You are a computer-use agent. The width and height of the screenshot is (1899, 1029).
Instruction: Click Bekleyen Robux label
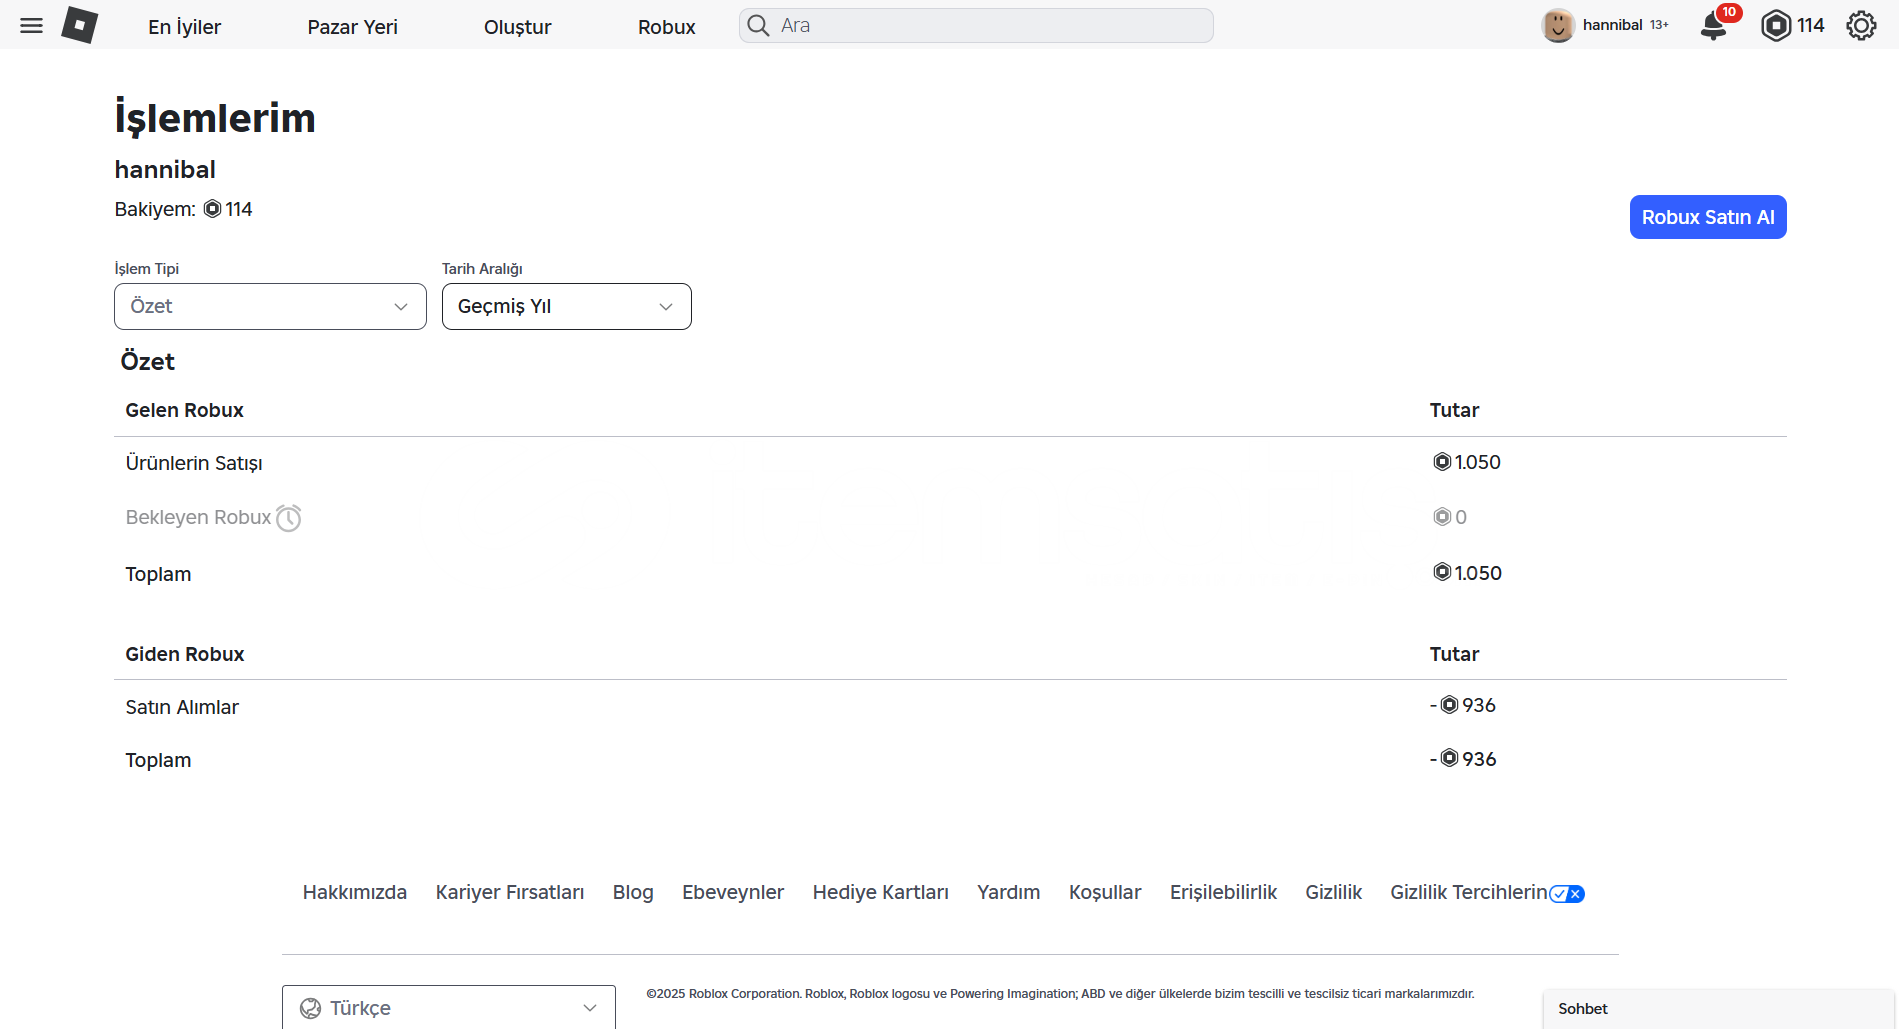(198, 517)
